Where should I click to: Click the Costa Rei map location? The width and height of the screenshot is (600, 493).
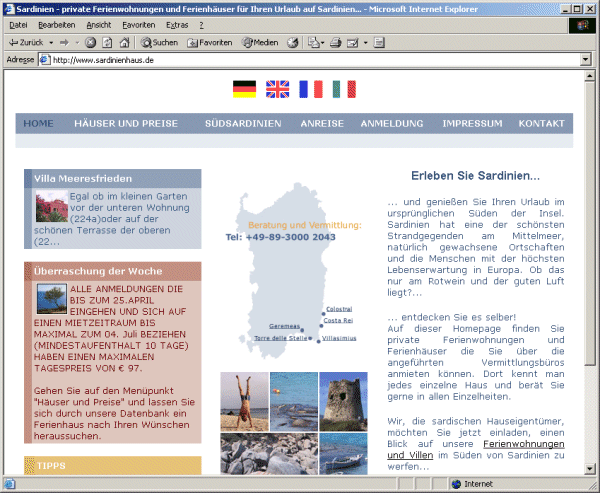339,321
